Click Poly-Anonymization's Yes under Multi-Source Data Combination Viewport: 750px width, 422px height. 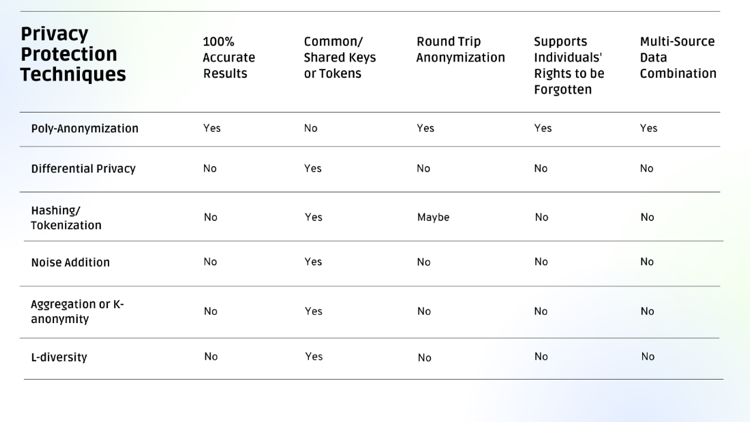point(649,129)
